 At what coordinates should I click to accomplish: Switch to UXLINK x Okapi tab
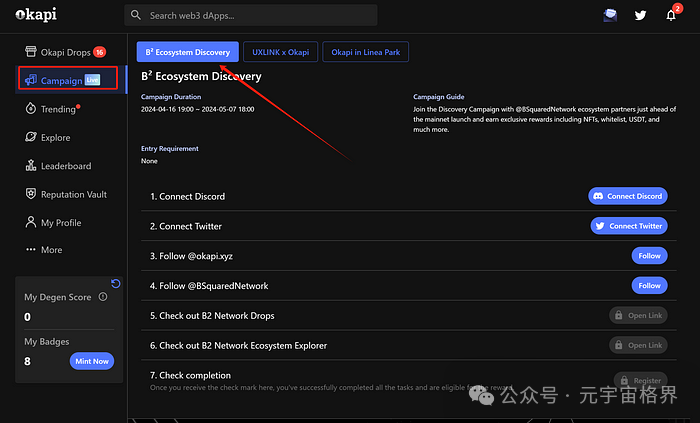(x=280, y=52)
